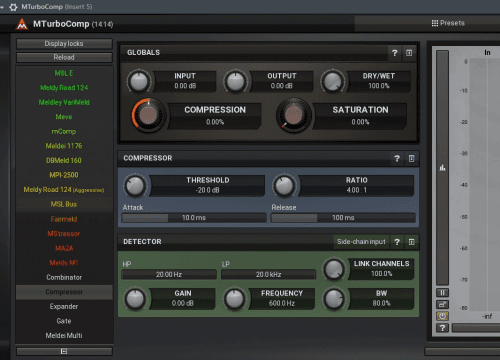Select the MA2A device
The width and height of the screenshot is (500, 360).
point(64,248)
